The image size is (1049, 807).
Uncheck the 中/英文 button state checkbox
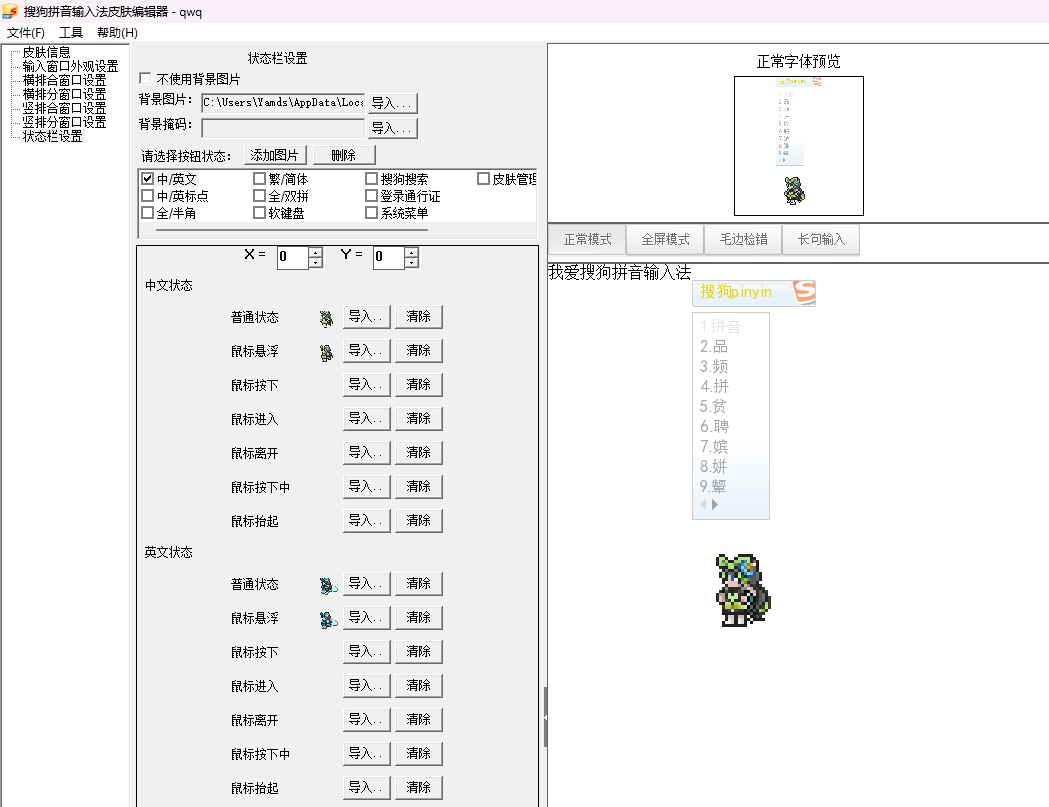(x=148, y=179)
